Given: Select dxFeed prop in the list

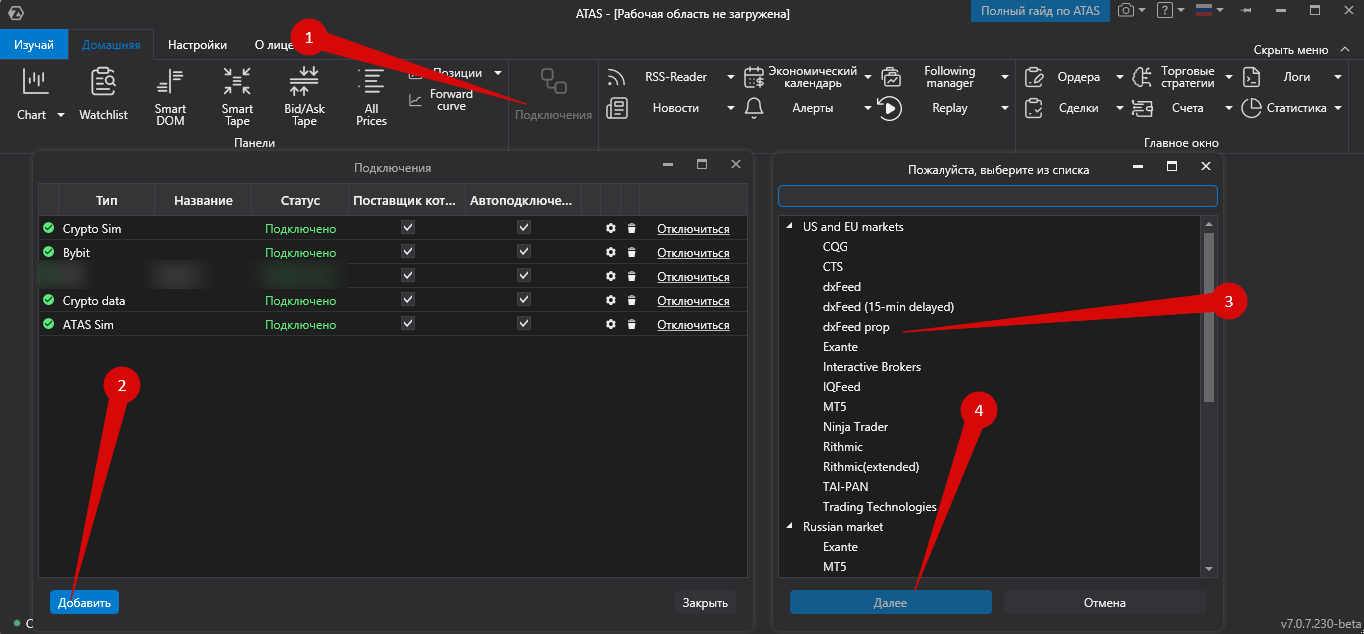Looking at the screenshot, I should click(x=856, y=327).
